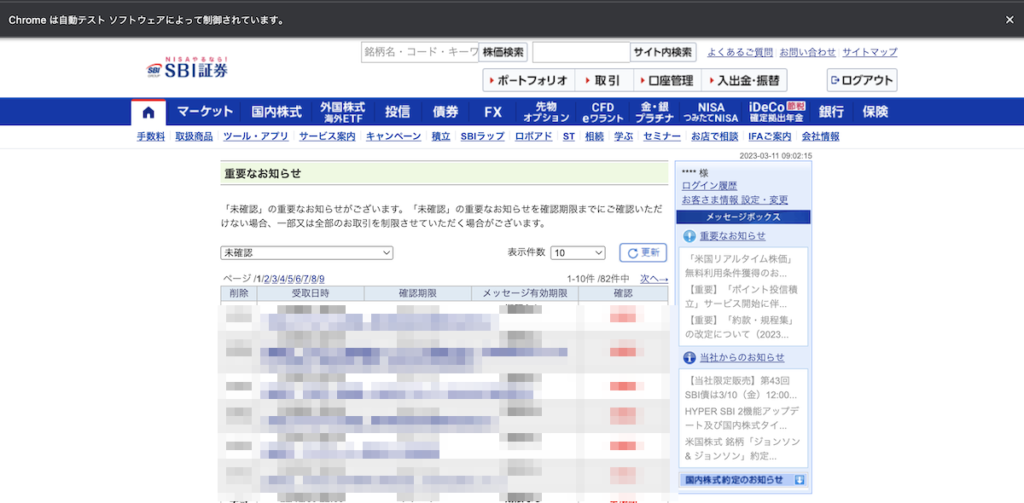
Task: Go to 次へ→ next page link
Action: [x=654, y=279]
